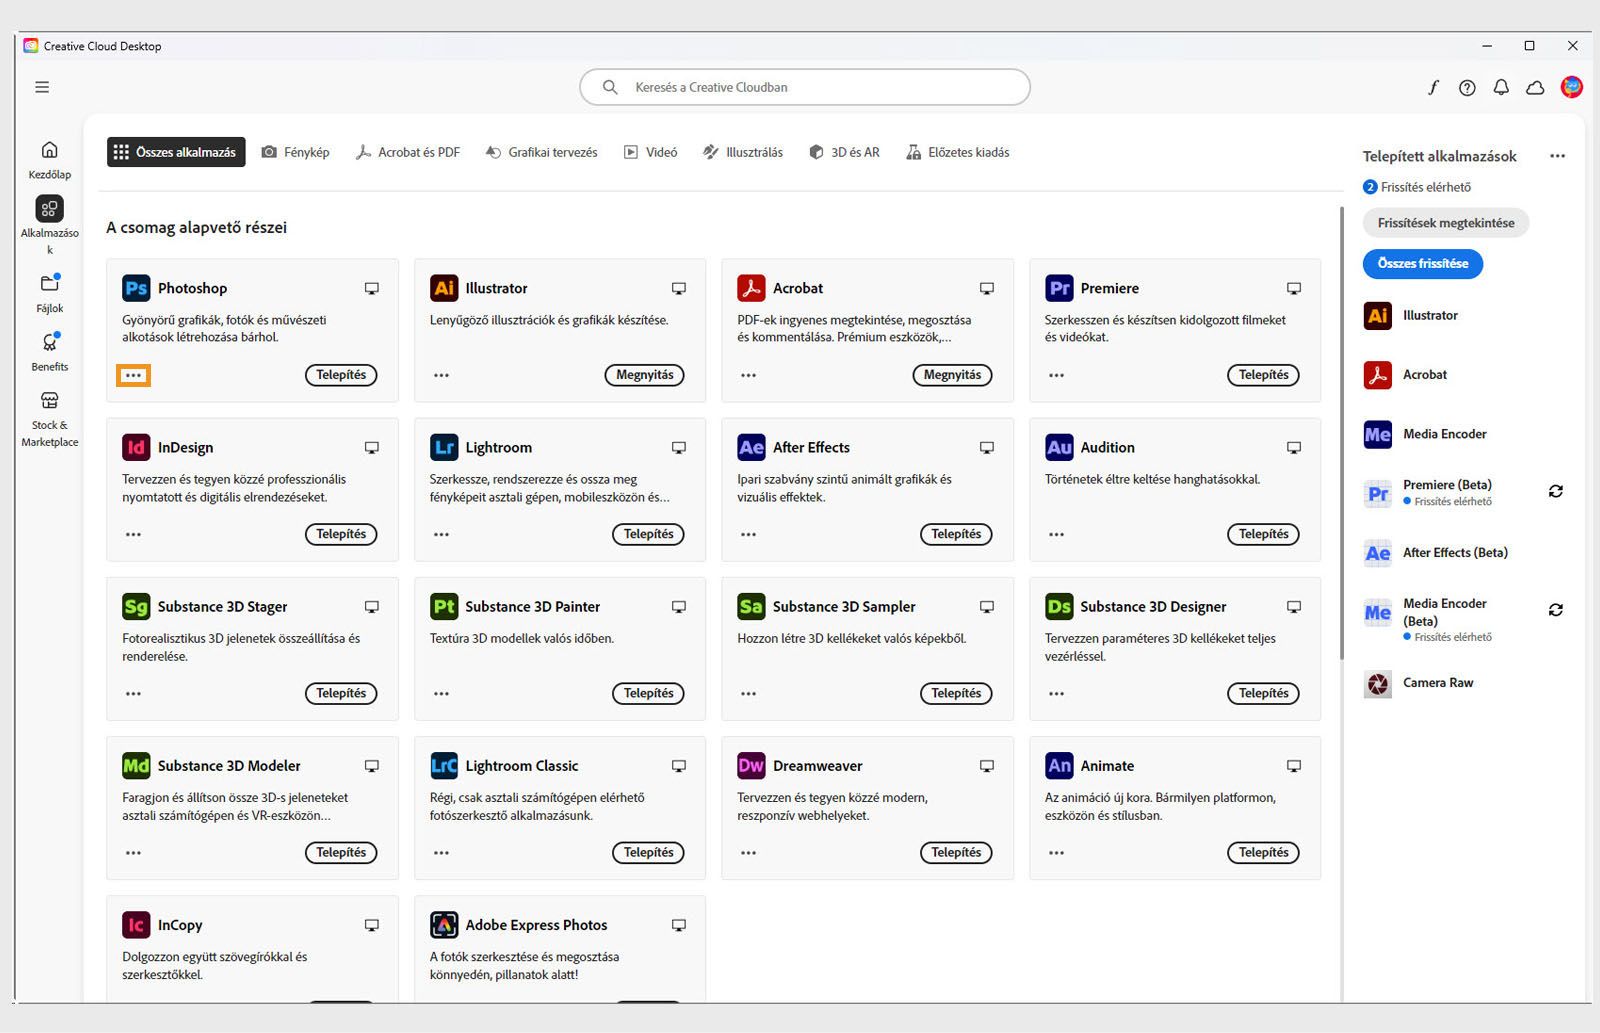Open more options on After Effects card
1600x1033 pixels.
click(x=749, y=535)
